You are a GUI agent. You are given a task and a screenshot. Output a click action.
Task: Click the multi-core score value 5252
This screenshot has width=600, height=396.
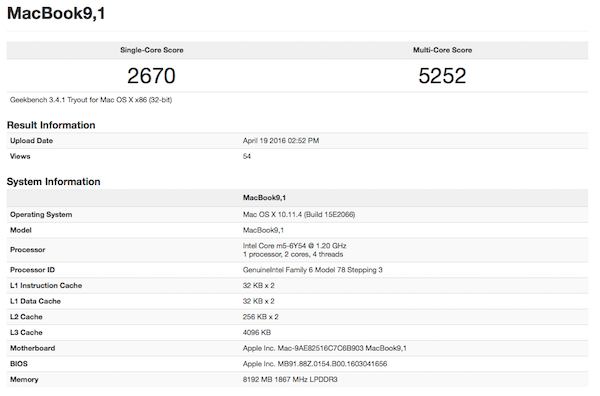coord(442,76)
